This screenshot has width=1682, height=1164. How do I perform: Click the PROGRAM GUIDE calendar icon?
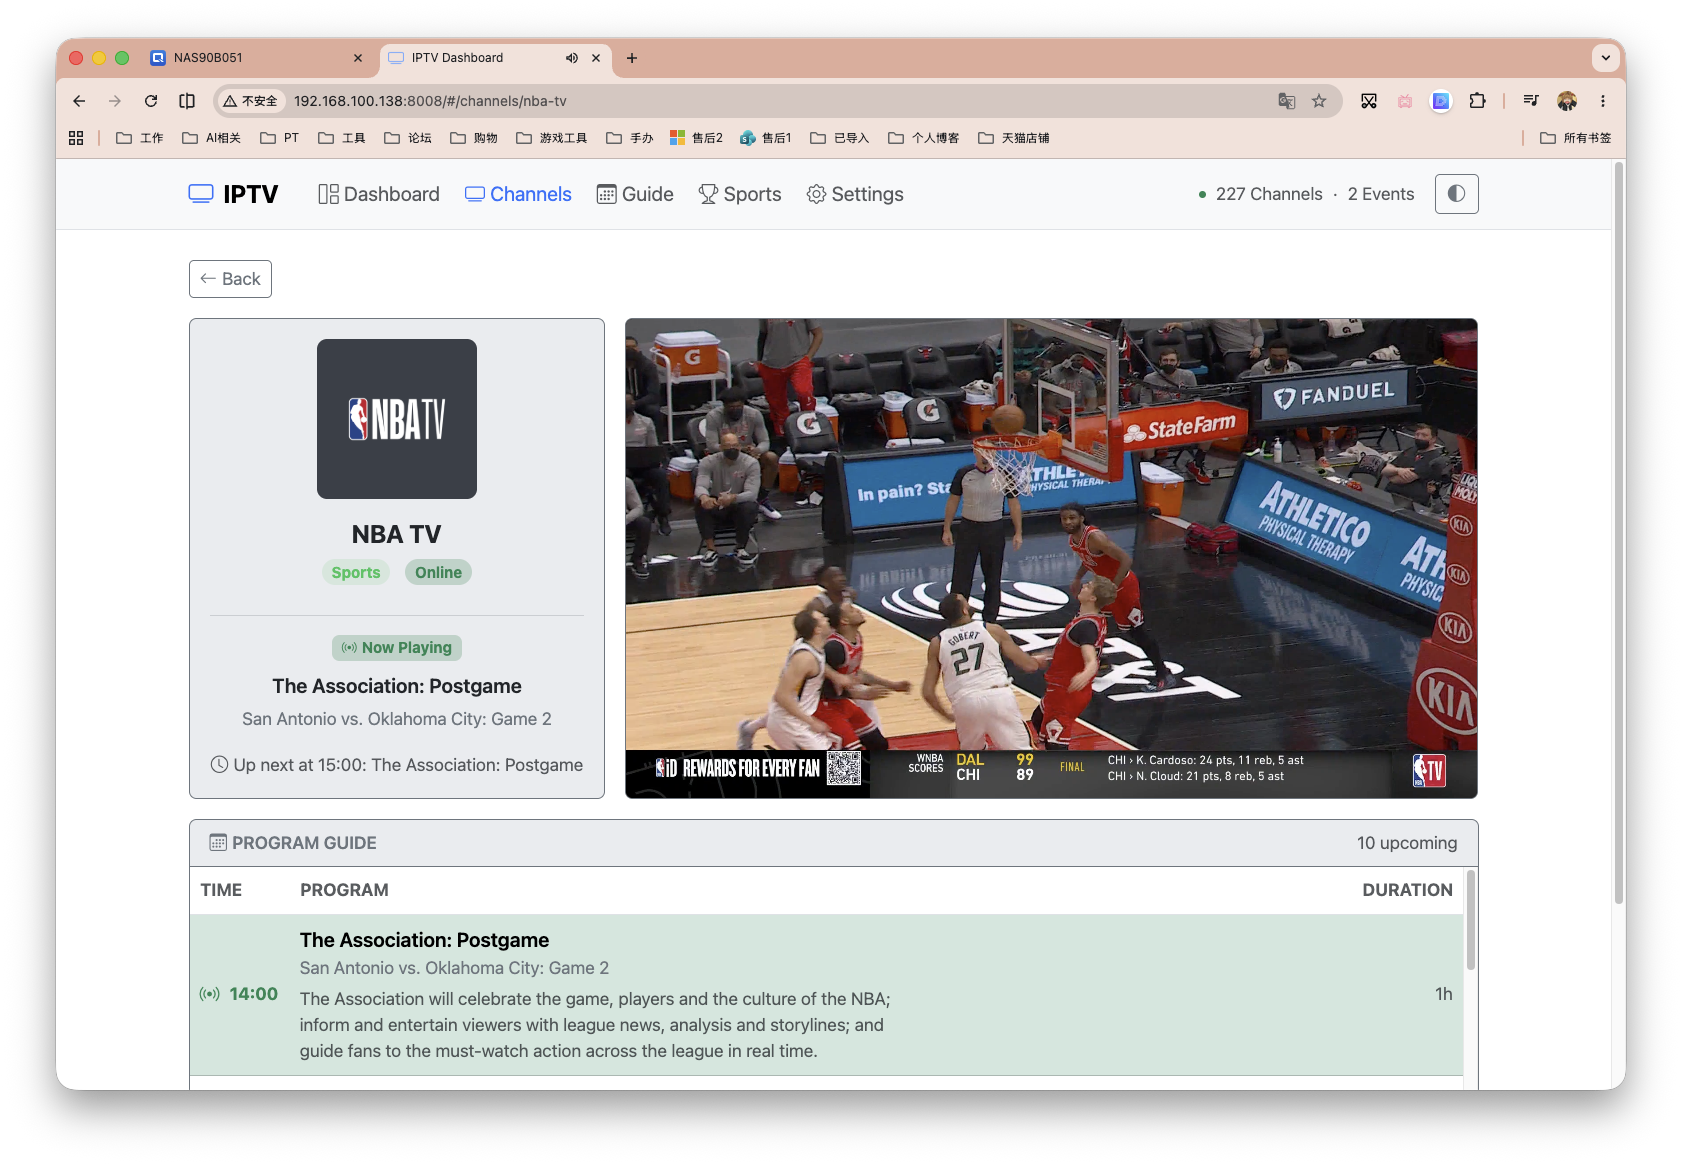click(218, 843)
